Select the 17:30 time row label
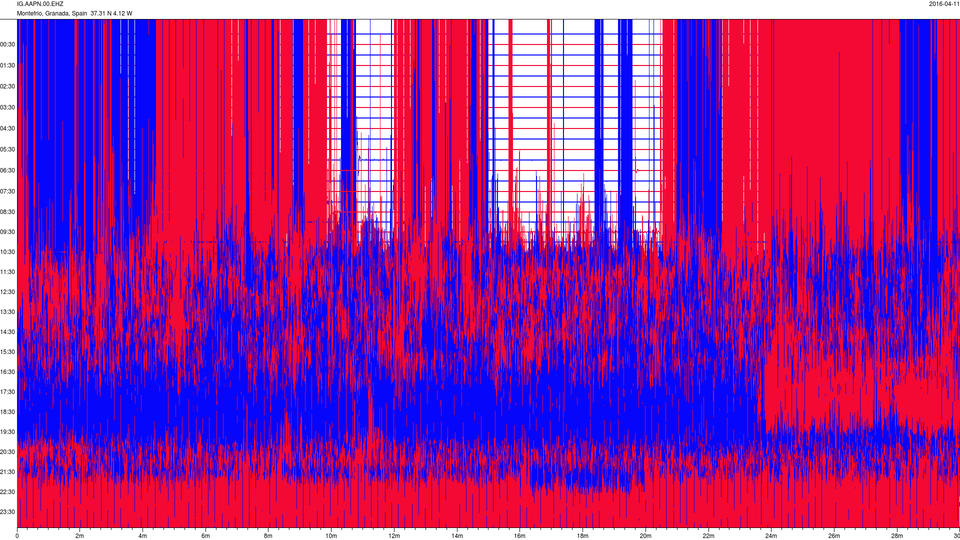The width and height of the screenshot is (960, 540). point(7,392)
